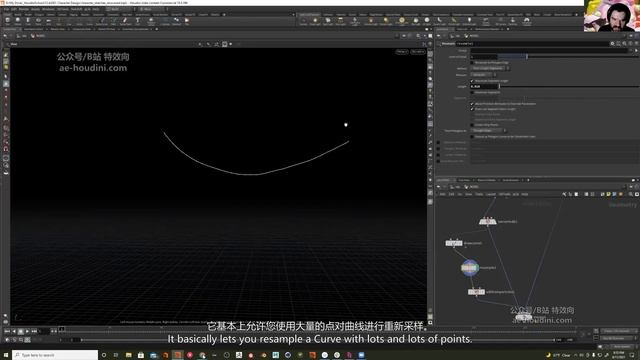Image resolution: width=640 pixels, height=360 pixels.
Task: Select the highlighted resample node
Action: tap(470, 268)
